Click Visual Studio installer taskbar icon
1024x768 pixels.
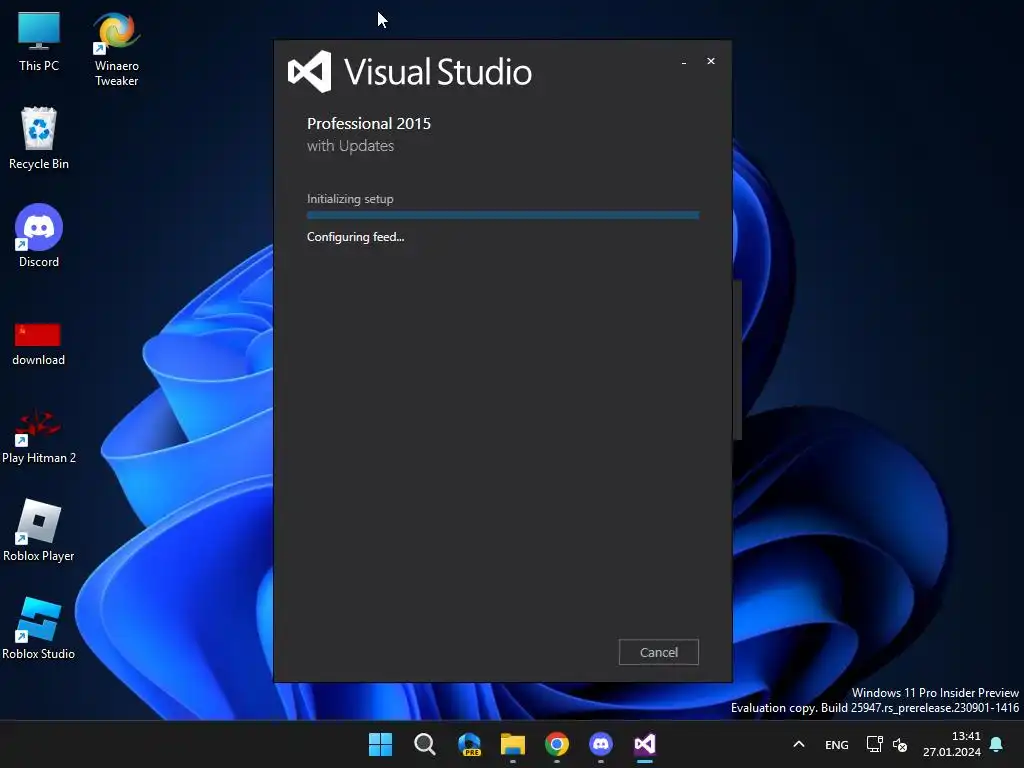click(x=645, y=744)
